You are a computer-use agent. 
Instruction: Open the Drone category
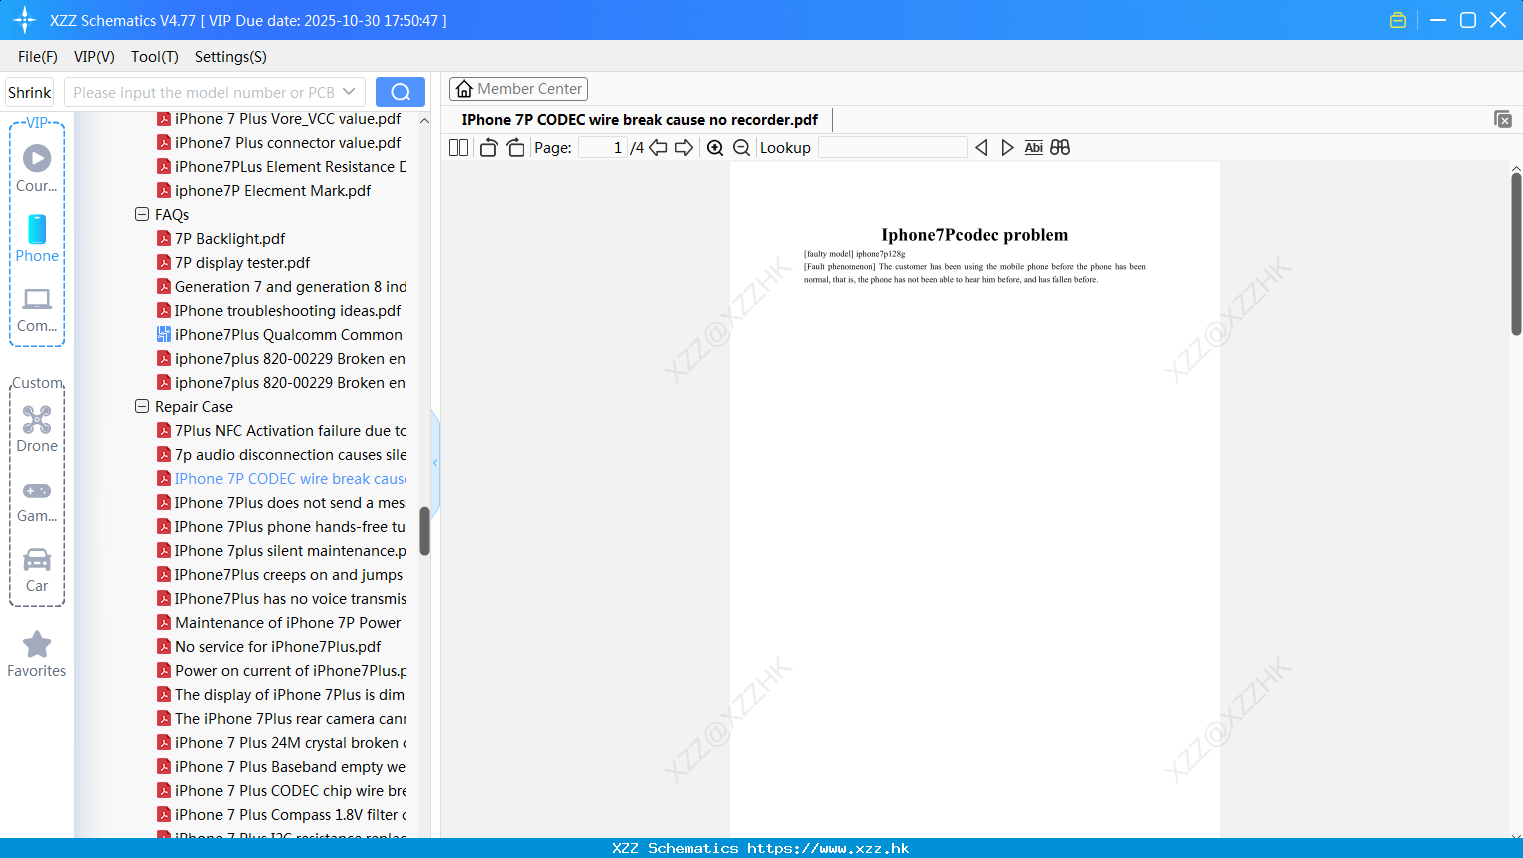[37, 429]
